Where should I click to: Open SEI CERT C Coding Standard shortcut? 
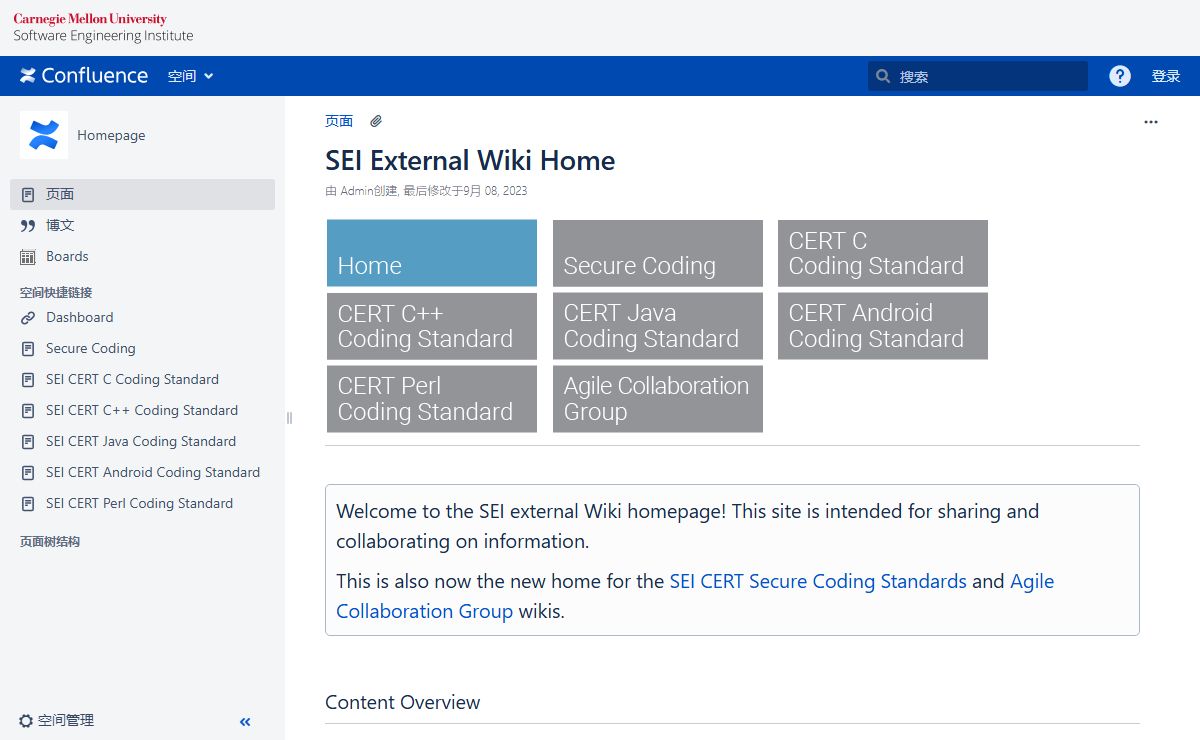pyautogui.click(x=142, y=379)
